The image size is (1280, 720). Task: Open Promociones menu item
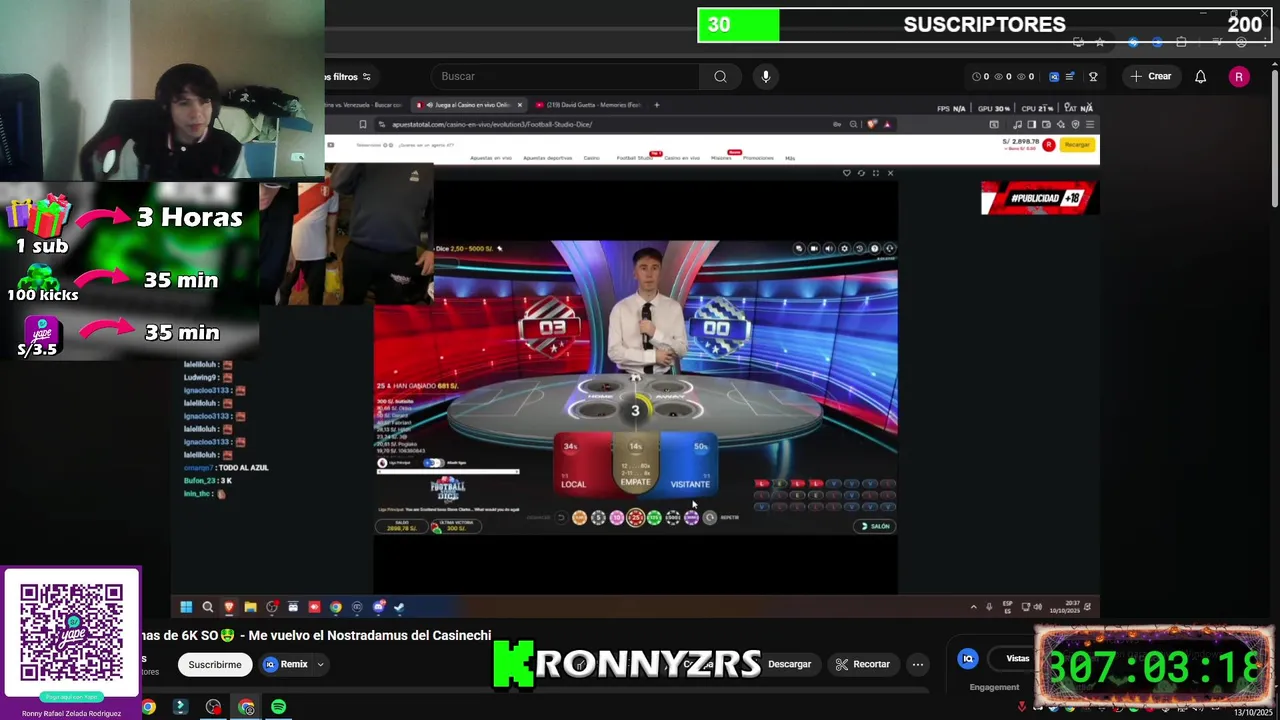click(758, 158)
